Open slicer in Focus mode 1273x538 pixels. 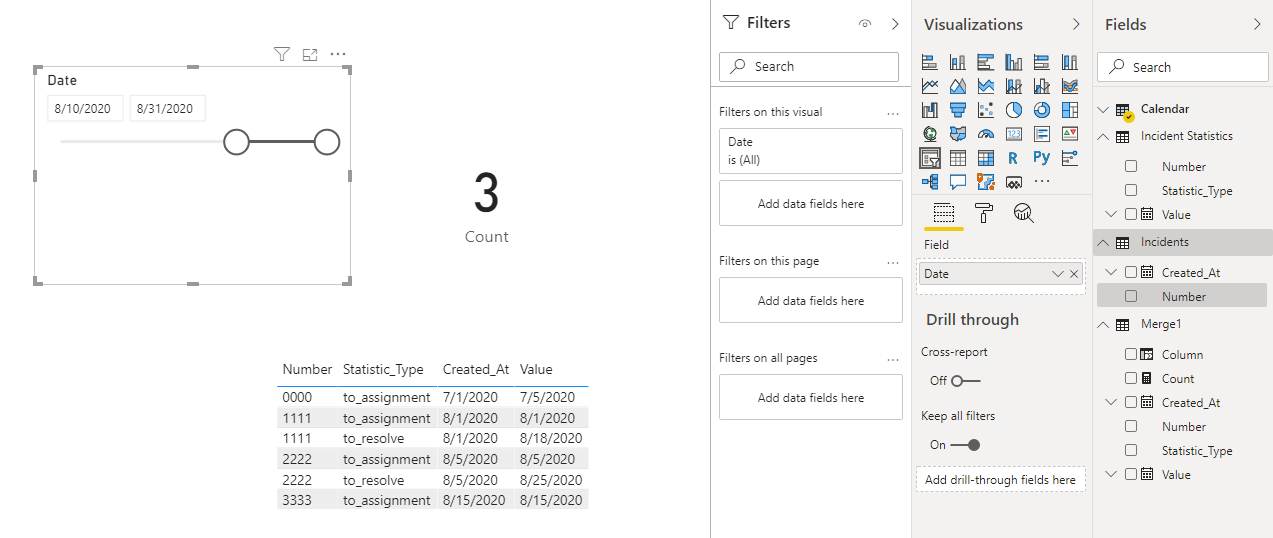pos(310,54)
